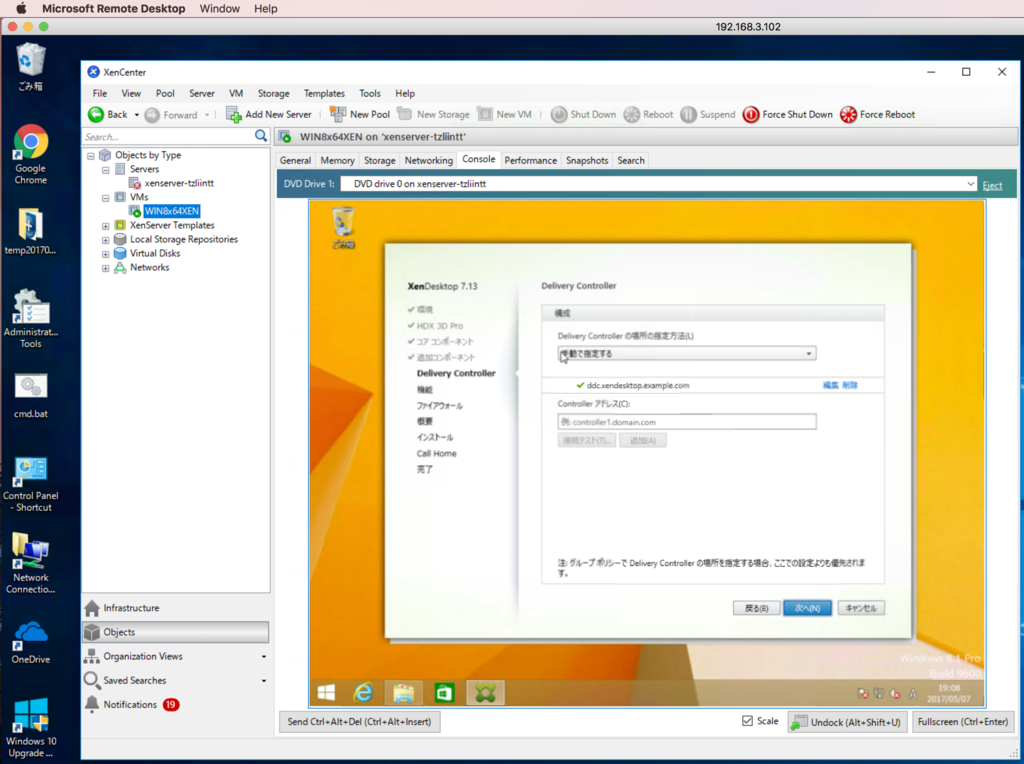Click the Undock button
Screen dimensions: 1024x764
(x=847, y=722)
